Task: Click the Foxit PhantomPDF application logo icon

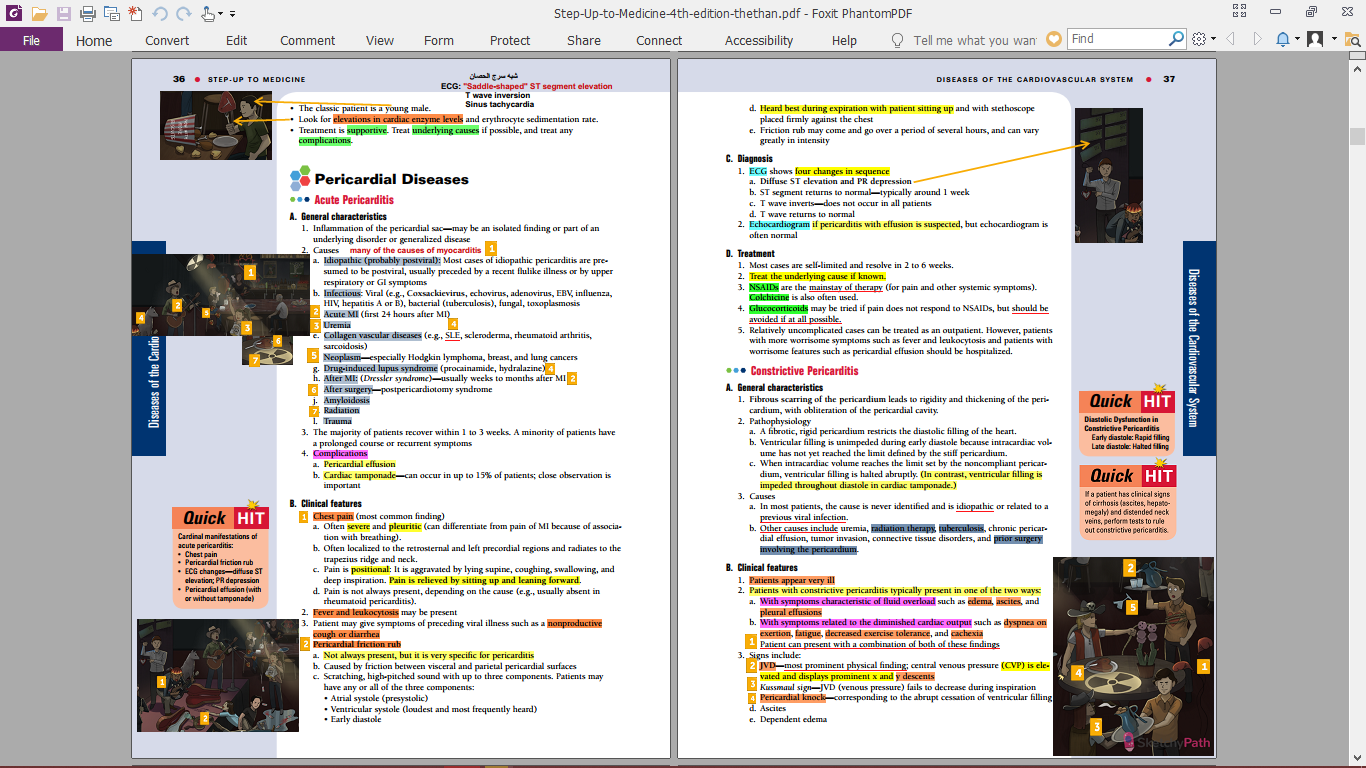Action: [13, 14]
